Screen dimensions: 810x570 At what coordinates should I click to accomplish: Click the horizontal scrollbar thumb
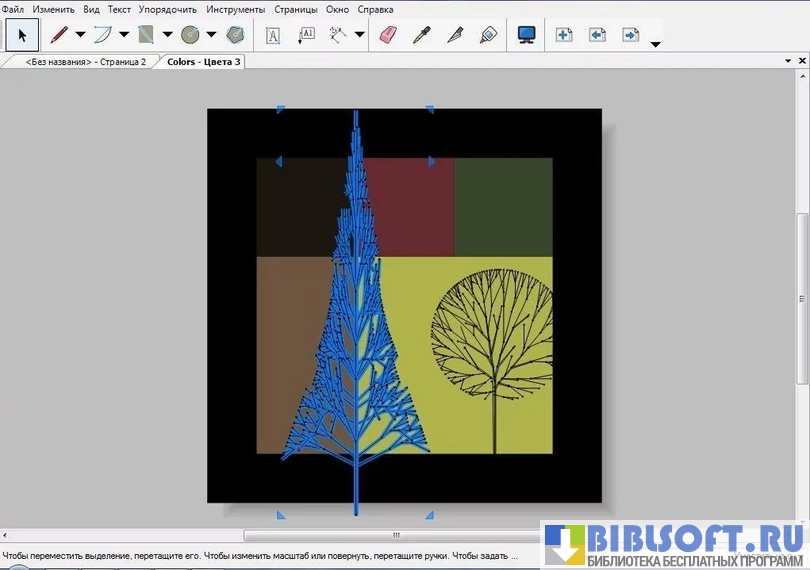coord(395,535)
